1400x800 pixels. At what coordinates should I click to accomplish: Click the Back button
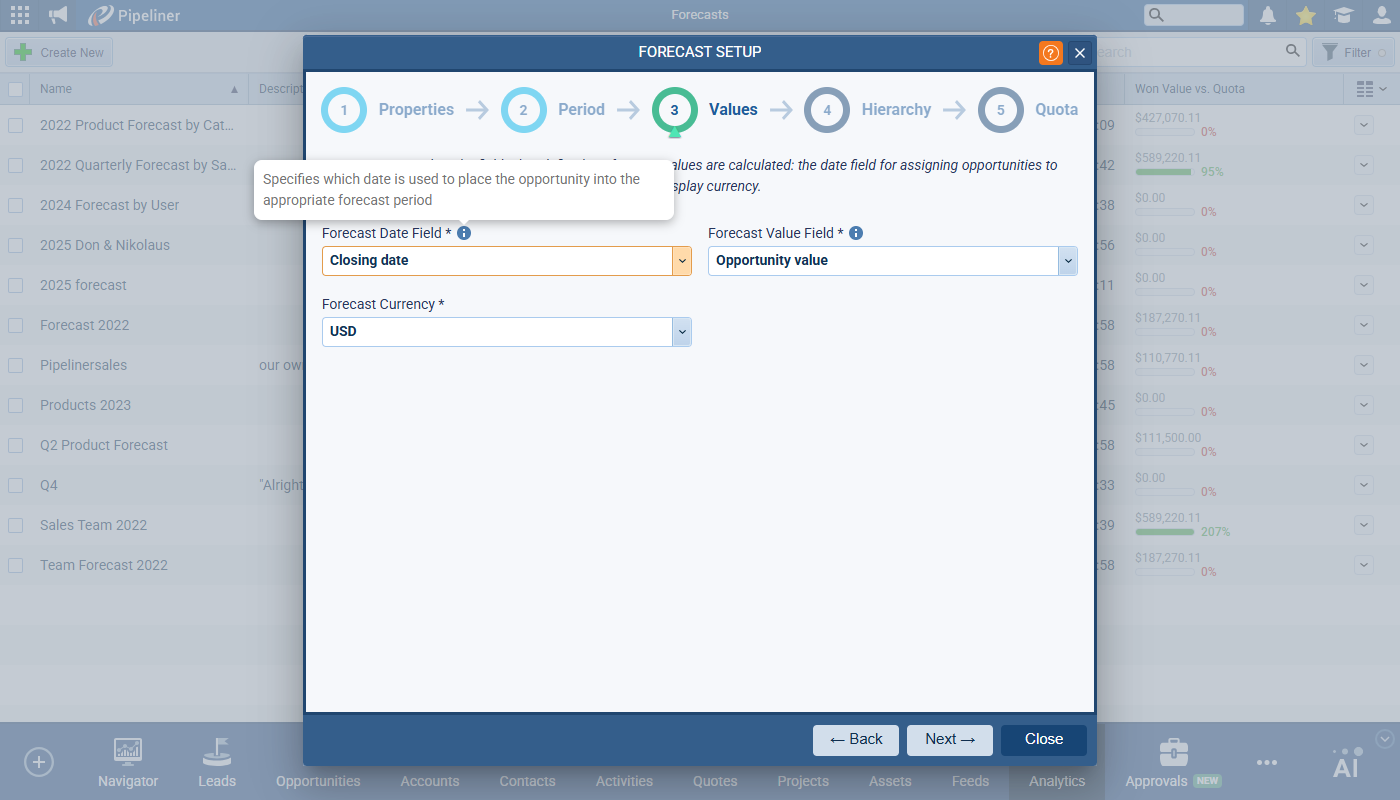(855, 740)
